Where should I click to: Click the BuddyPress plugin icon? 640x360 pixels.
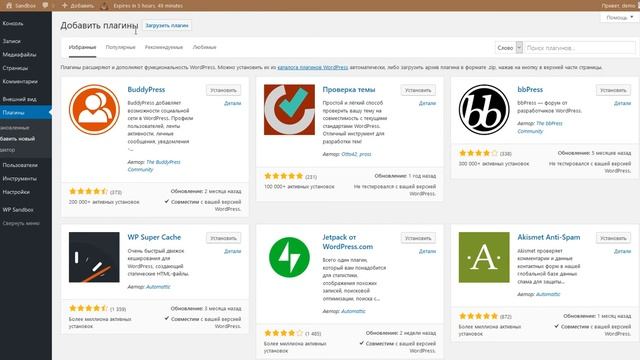coord(94,109)
